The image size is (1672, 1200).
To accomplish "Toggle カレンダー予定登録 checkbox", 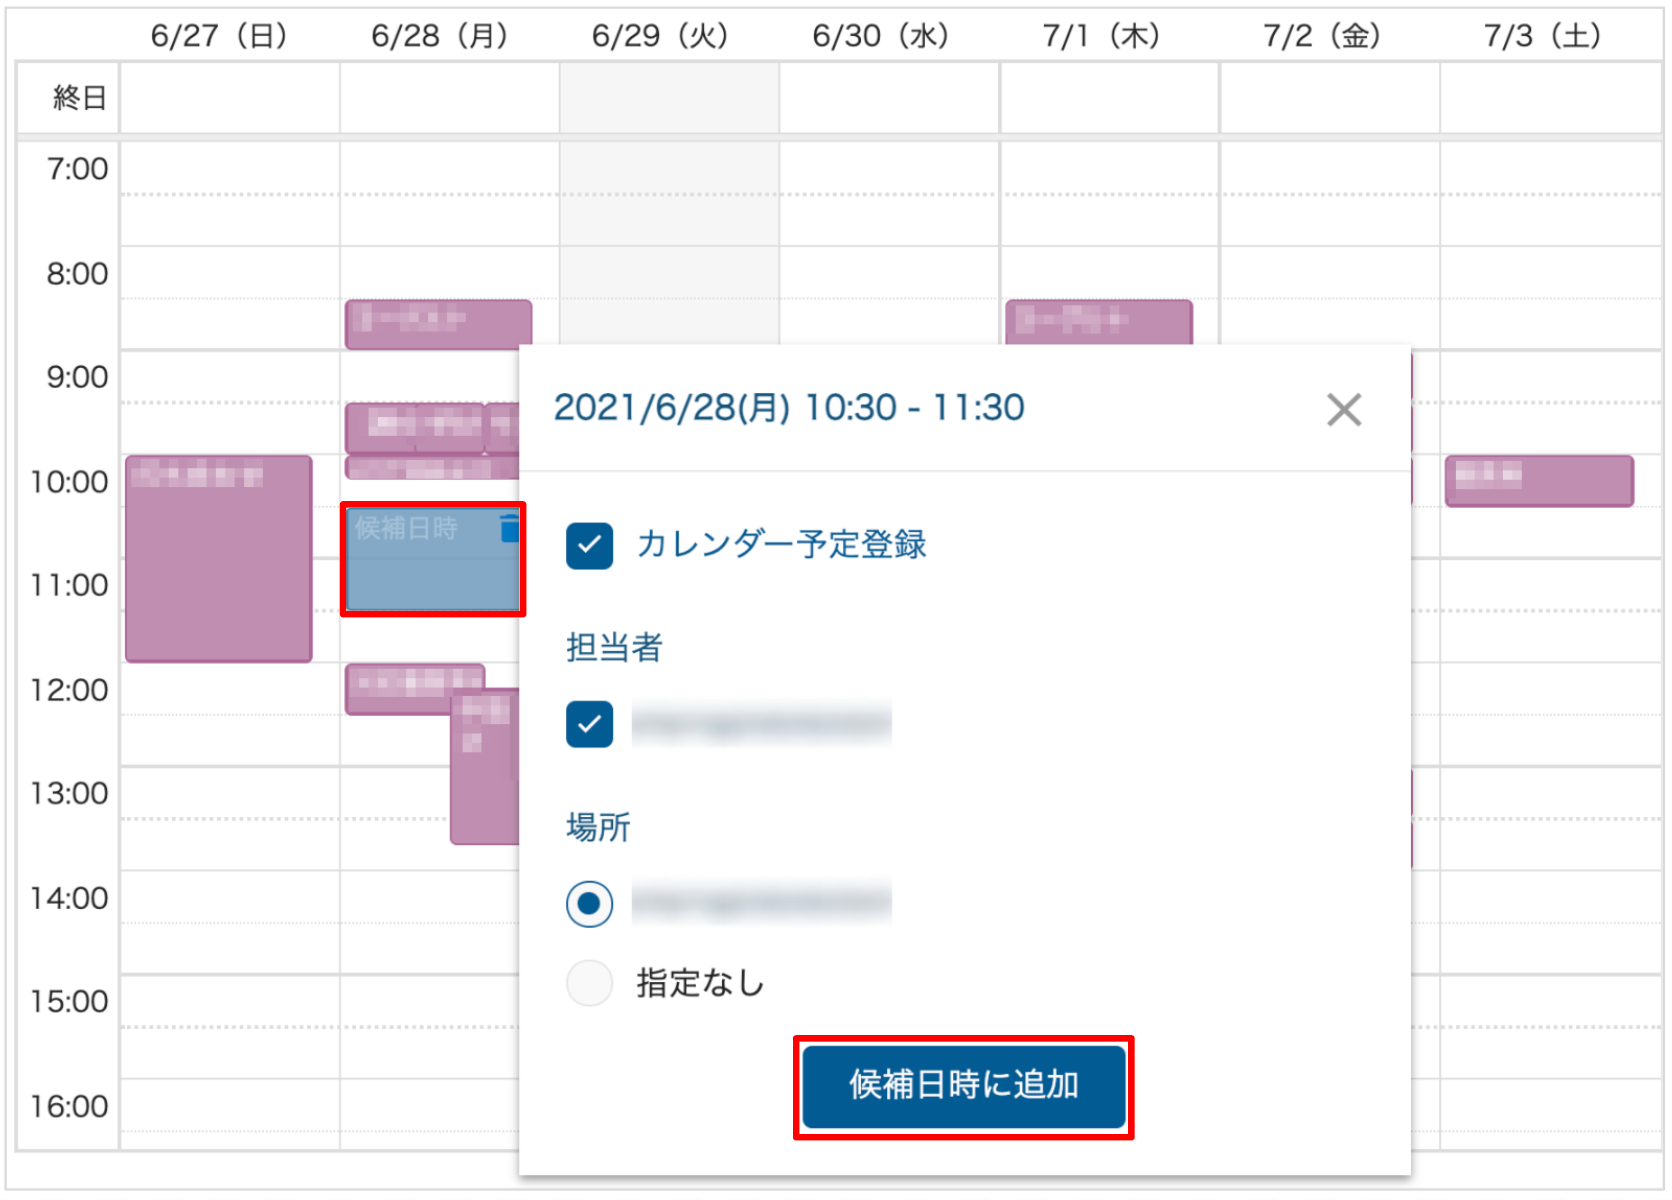I will point(589,546).
